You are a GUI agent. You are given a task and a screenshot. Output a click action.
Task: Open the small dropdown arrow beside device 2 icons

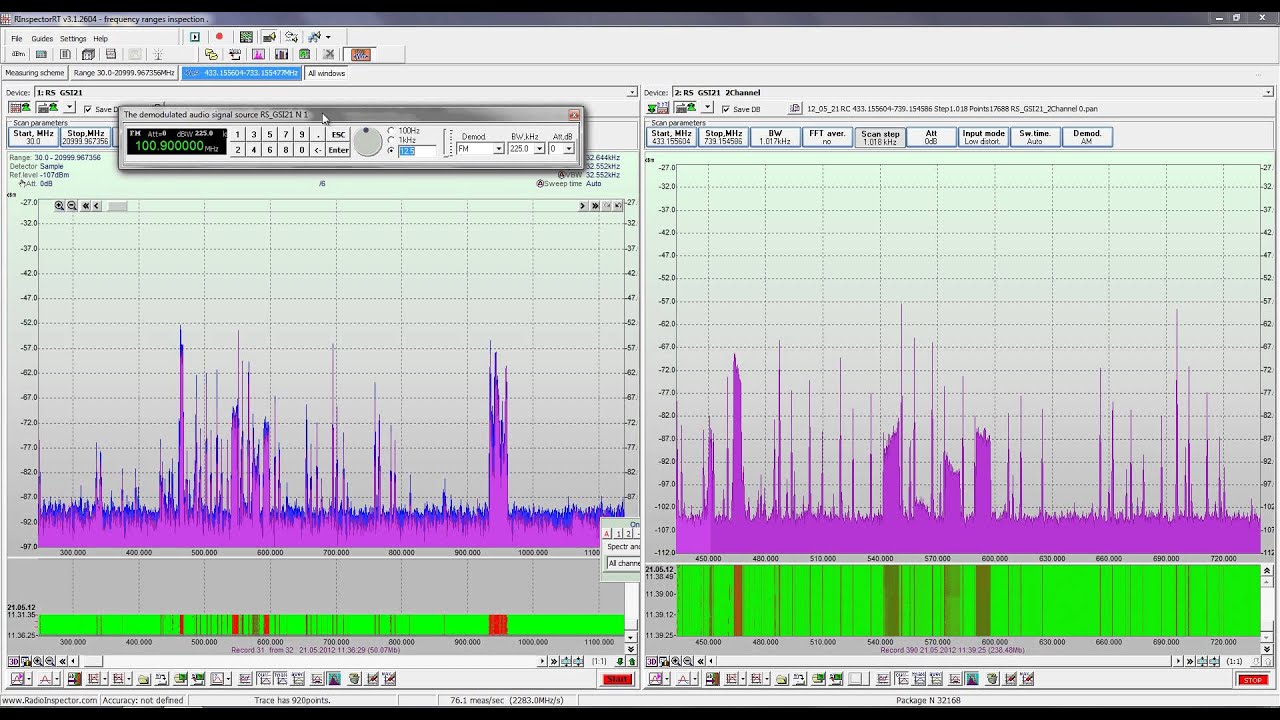708,108
